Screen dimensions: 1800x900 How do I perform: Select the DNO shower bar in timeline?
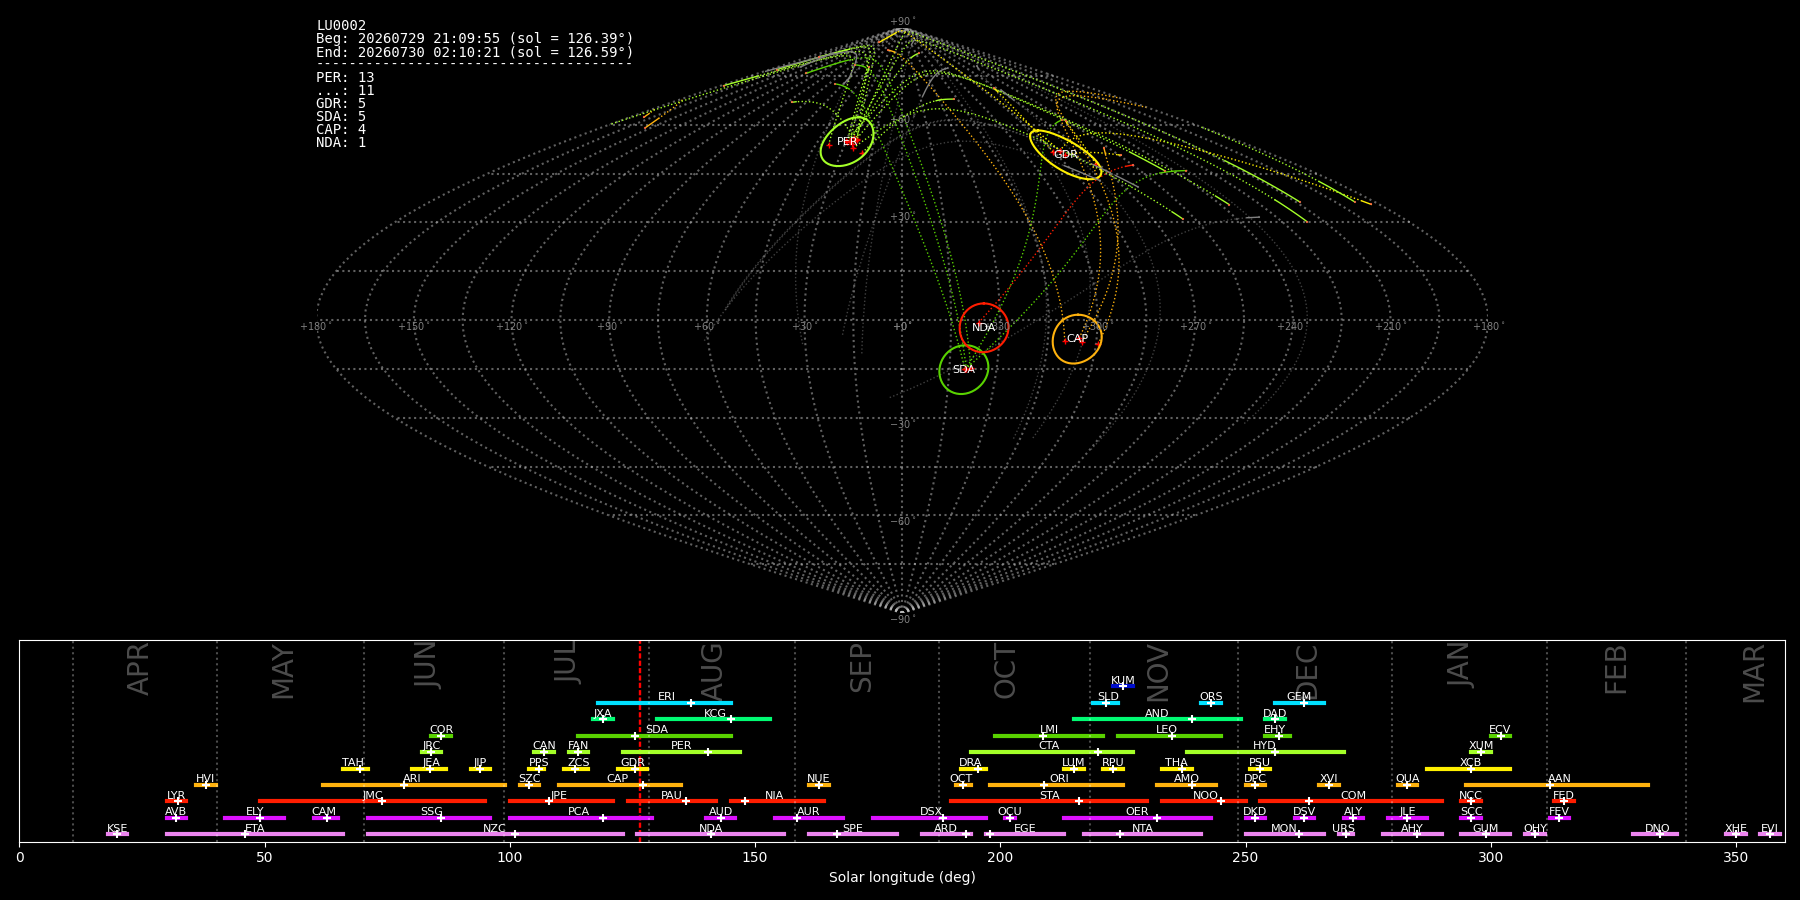click(1655, 834)
